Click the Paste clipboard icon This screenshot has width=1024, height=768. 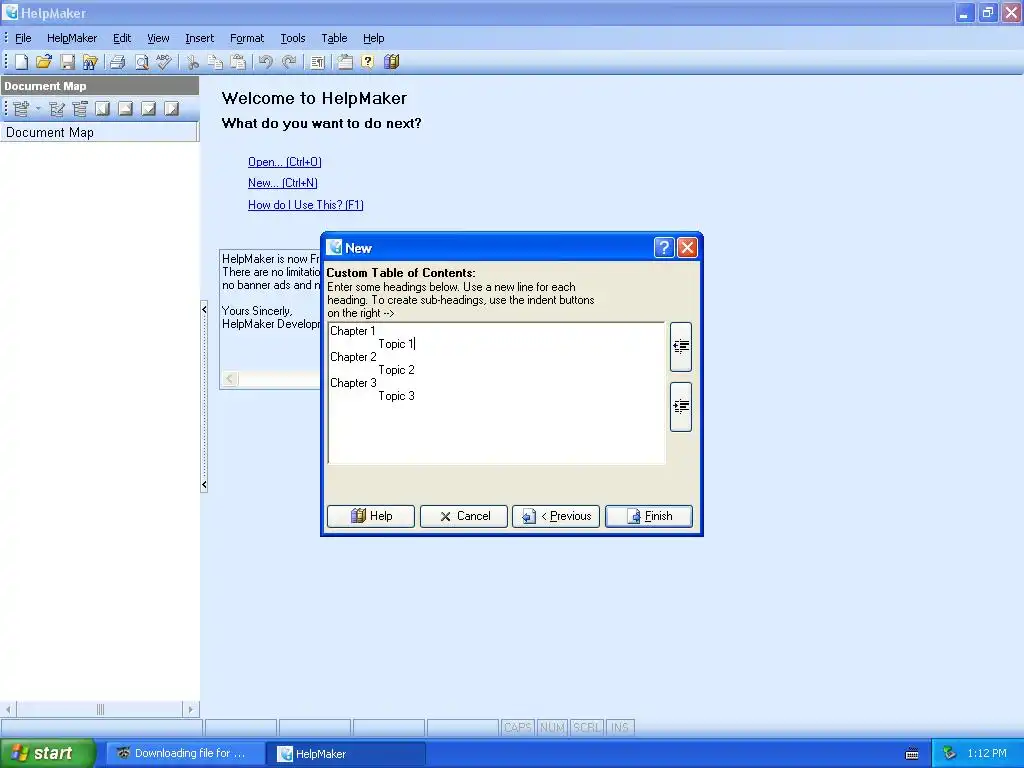238,62
